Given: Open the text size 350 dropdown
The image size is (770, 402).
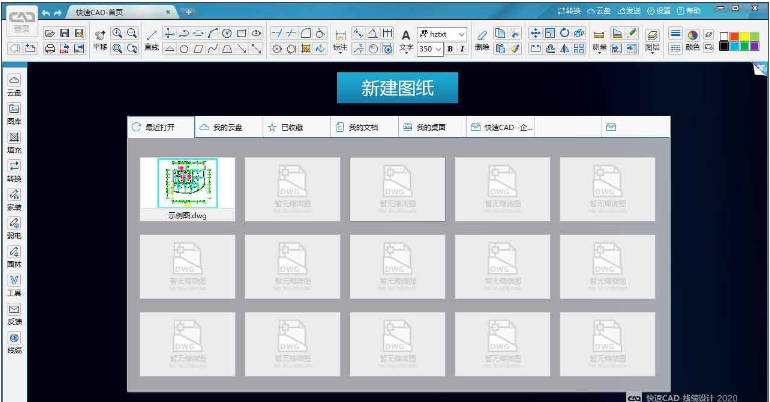Looking at the screenshot, I should [437, 48].
